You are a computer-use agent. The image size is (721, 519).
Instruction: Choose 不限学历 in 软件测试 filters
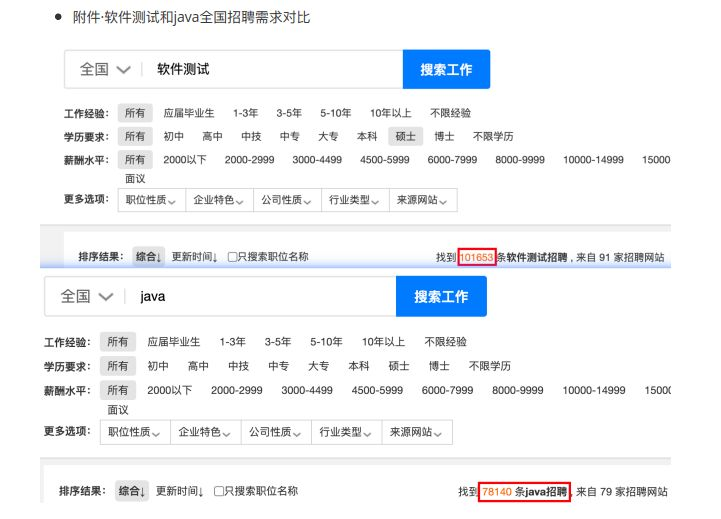point(493,137)
